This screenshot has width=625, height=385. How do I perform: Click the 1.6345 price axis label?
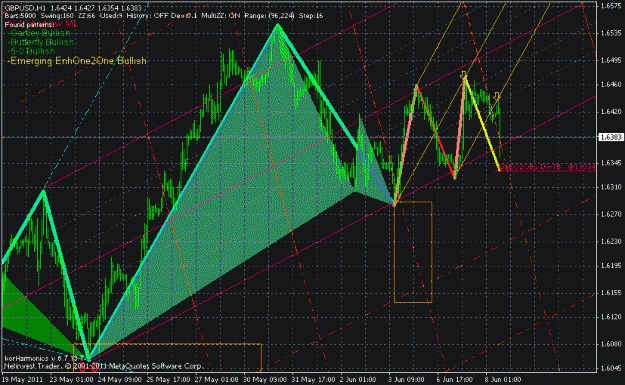click(611, 163)
